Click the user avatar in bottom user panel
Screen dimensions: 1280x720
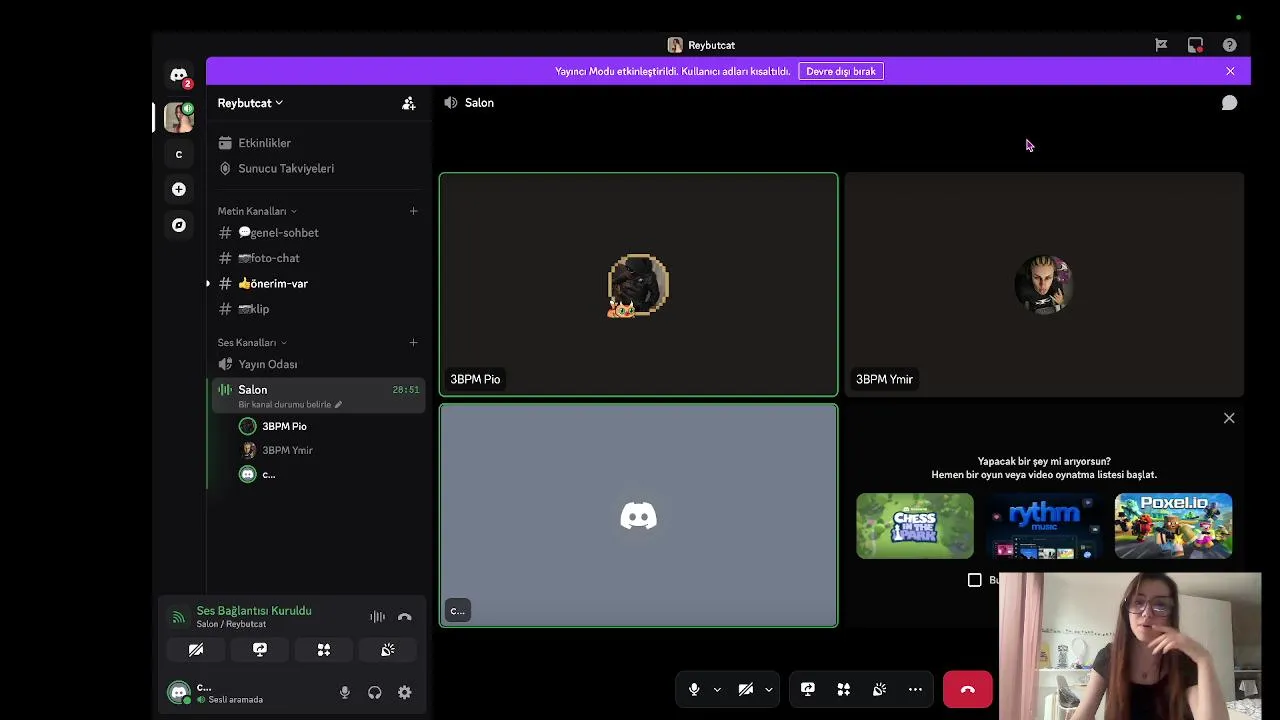tap(179, 692)
